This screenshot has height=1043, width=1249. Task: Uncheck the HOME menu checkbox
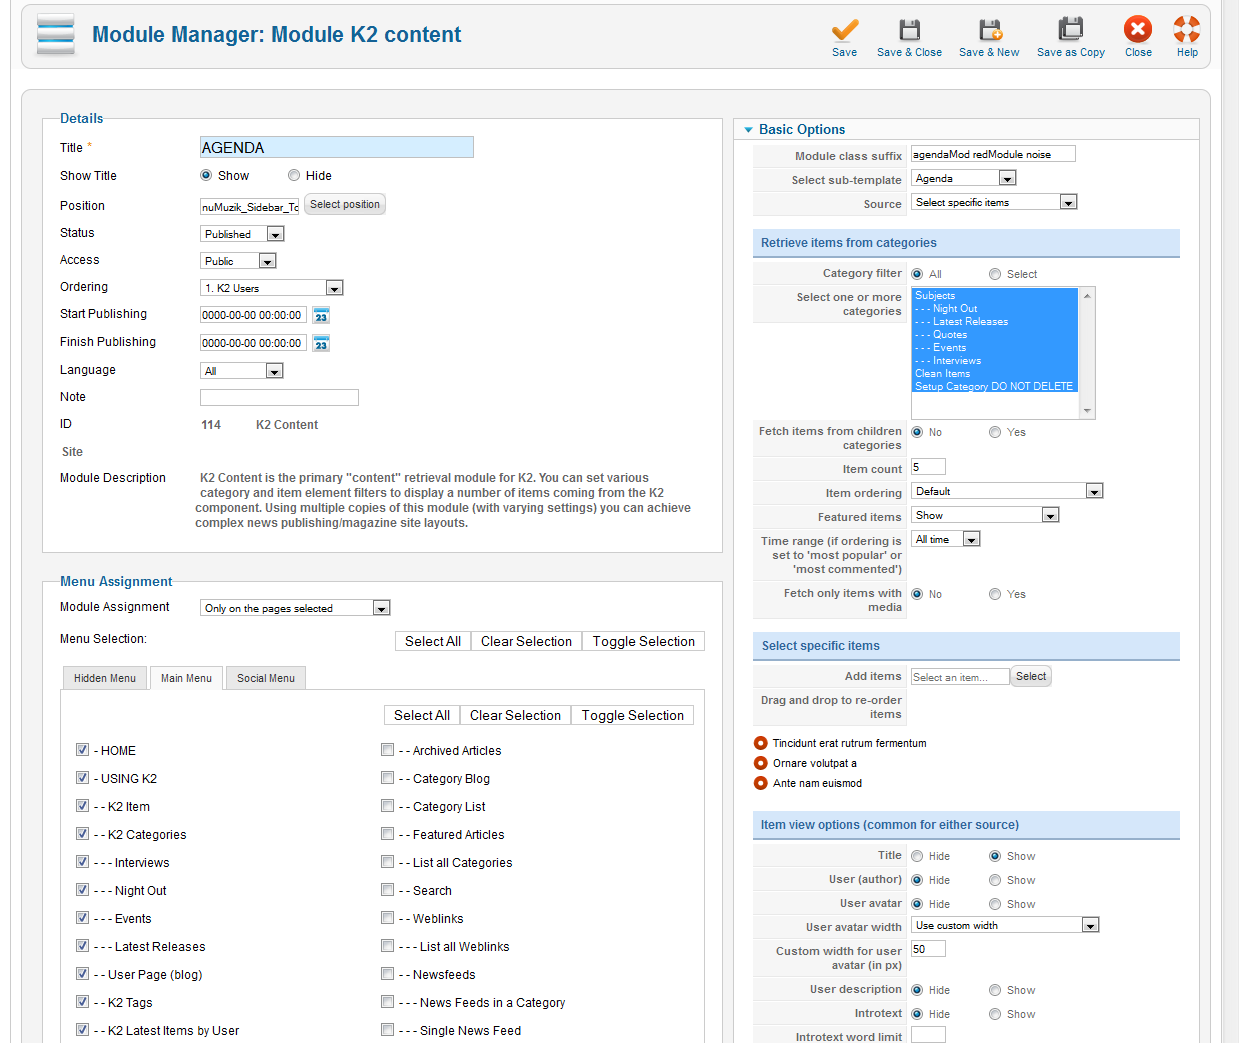(82, 750)
